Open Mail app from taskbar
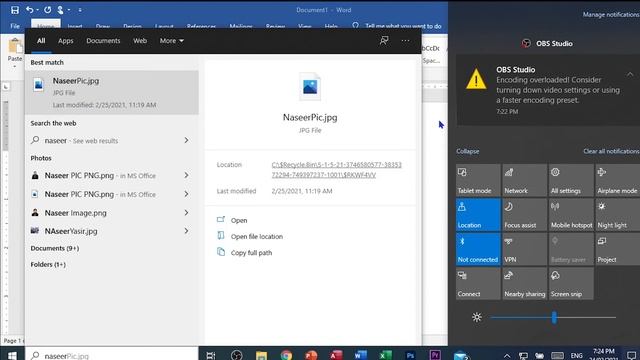 pyautogui.click(x=460, y=355)
